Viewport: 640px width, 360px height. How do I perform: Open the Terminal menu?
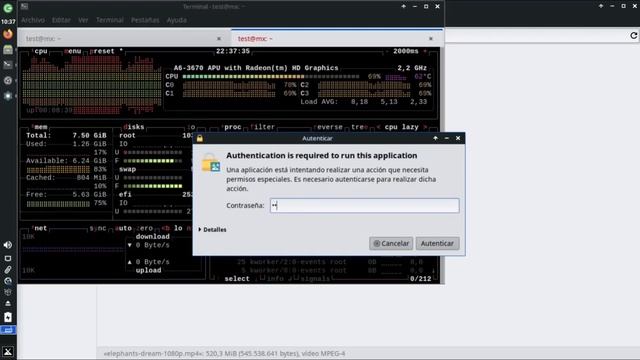[109, 20]
